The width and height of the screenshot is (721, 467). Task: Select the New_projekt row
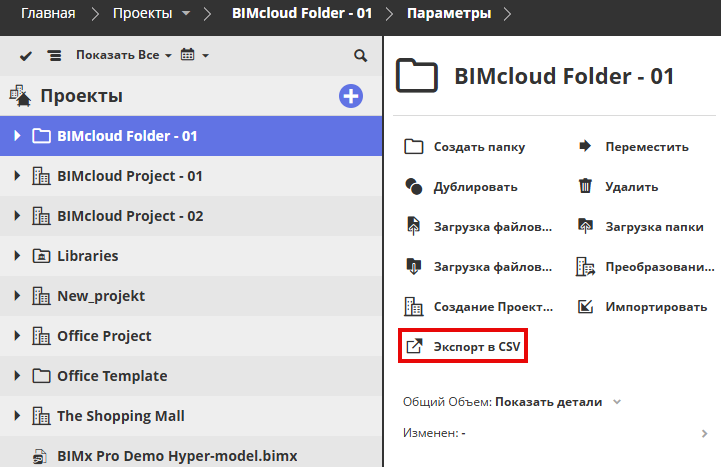click(x=191, y=296)
